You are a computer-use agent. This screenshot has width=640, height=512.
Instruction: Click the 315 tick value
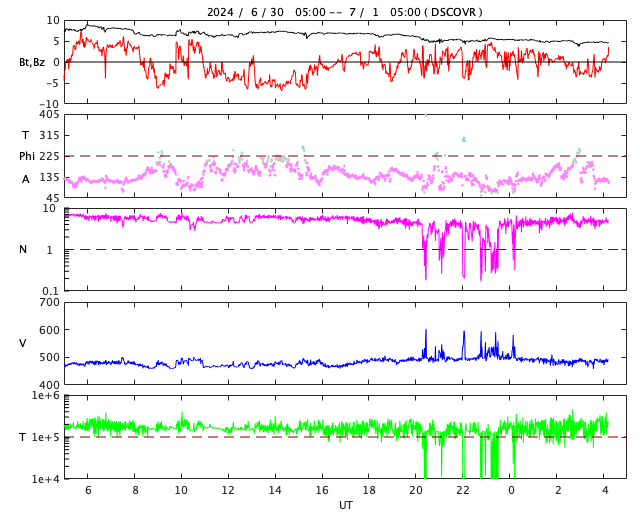point(49,135)
